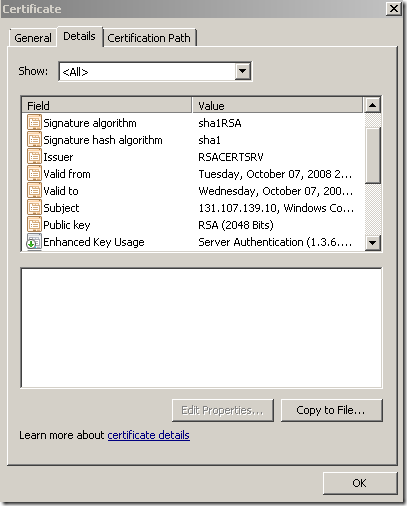Select the 'Subject' field name
Screen dimensions: 407x506
point(61,208)
